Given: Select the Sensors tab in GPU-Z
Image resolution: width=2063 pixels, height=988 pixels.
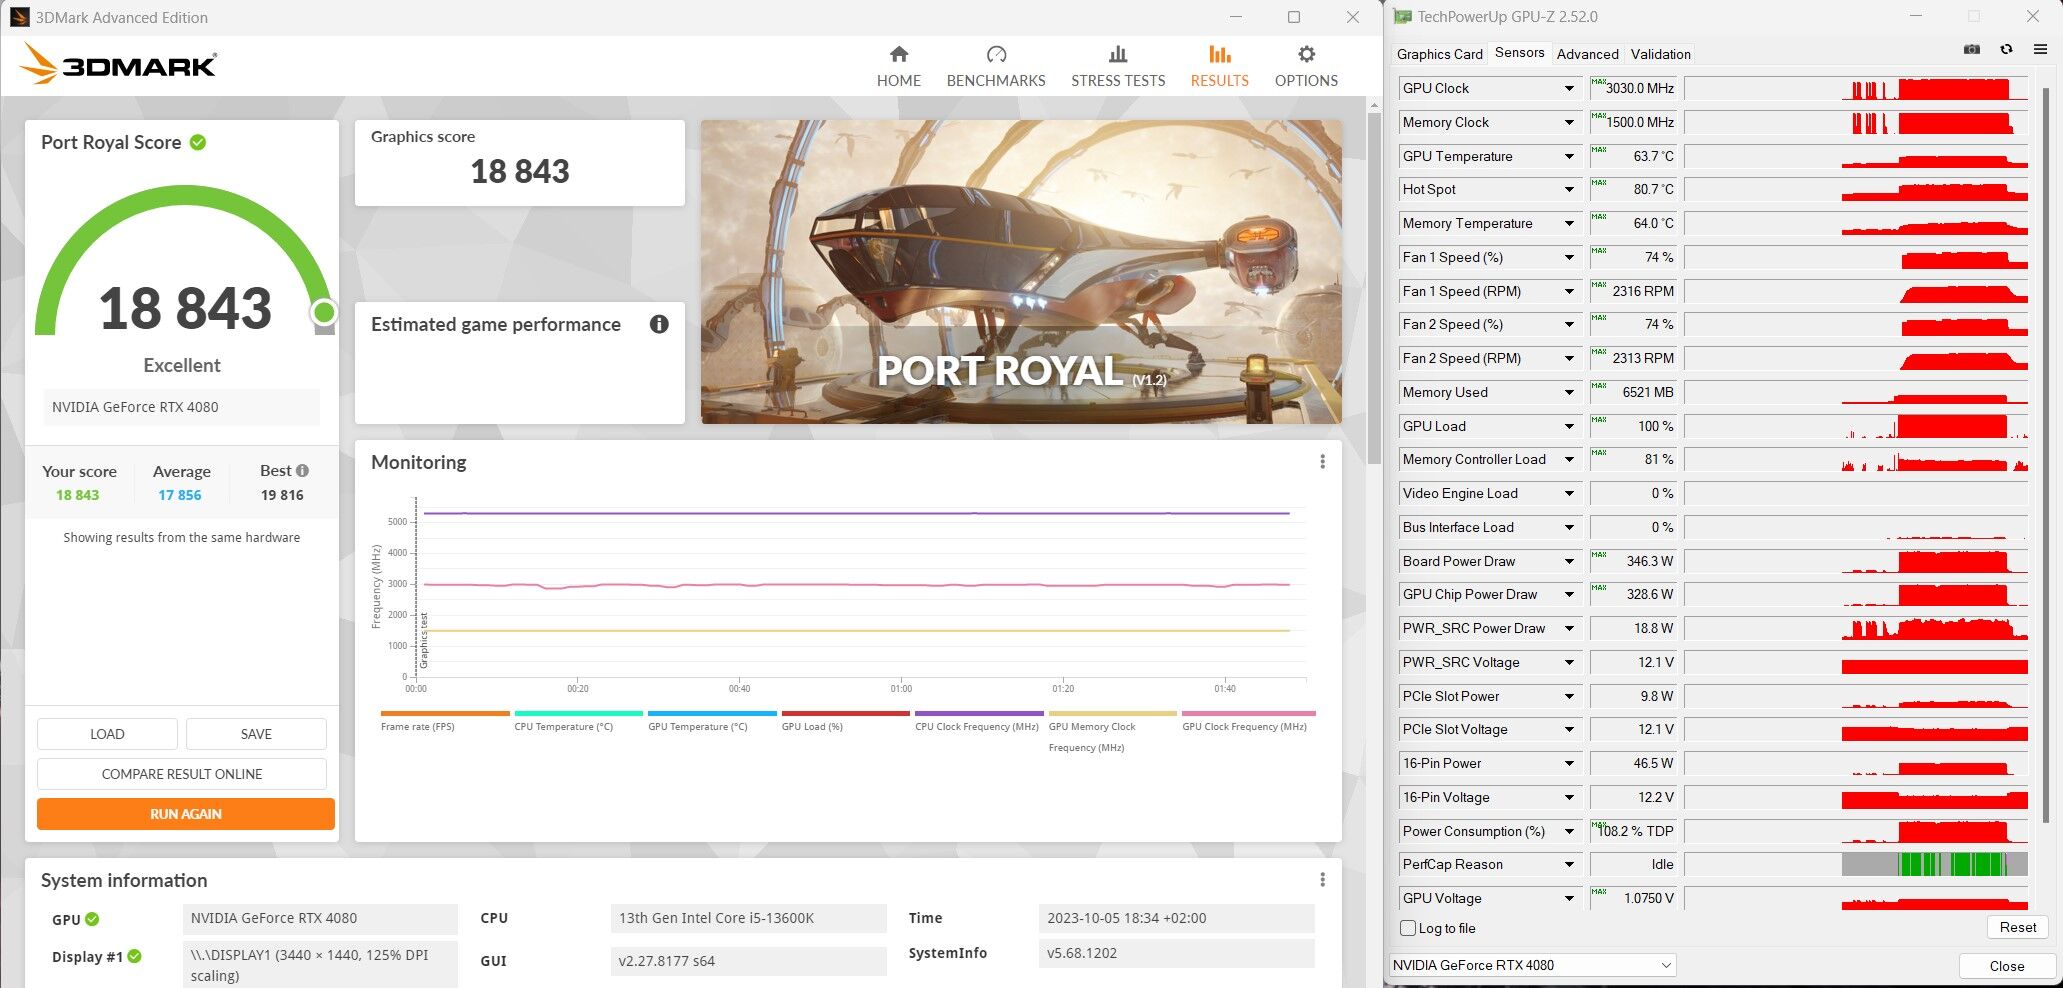Looking at the screenshot, I should pyautogui.click(x=1519, y=53).
